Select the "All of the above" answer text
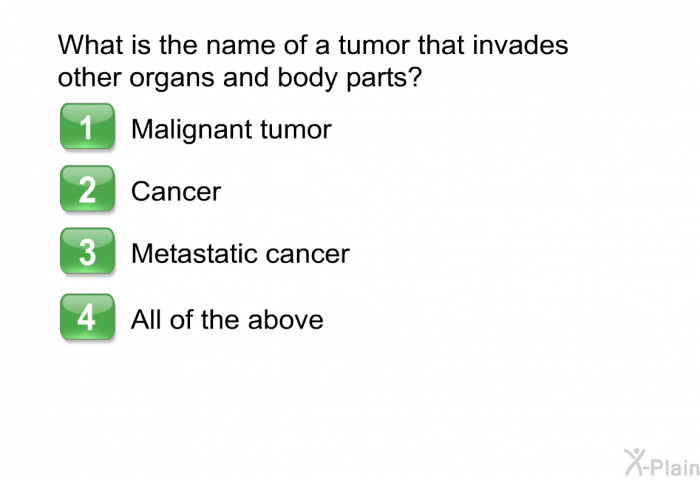Viewport: 700px width, 480px height. [x=227, y=320]
